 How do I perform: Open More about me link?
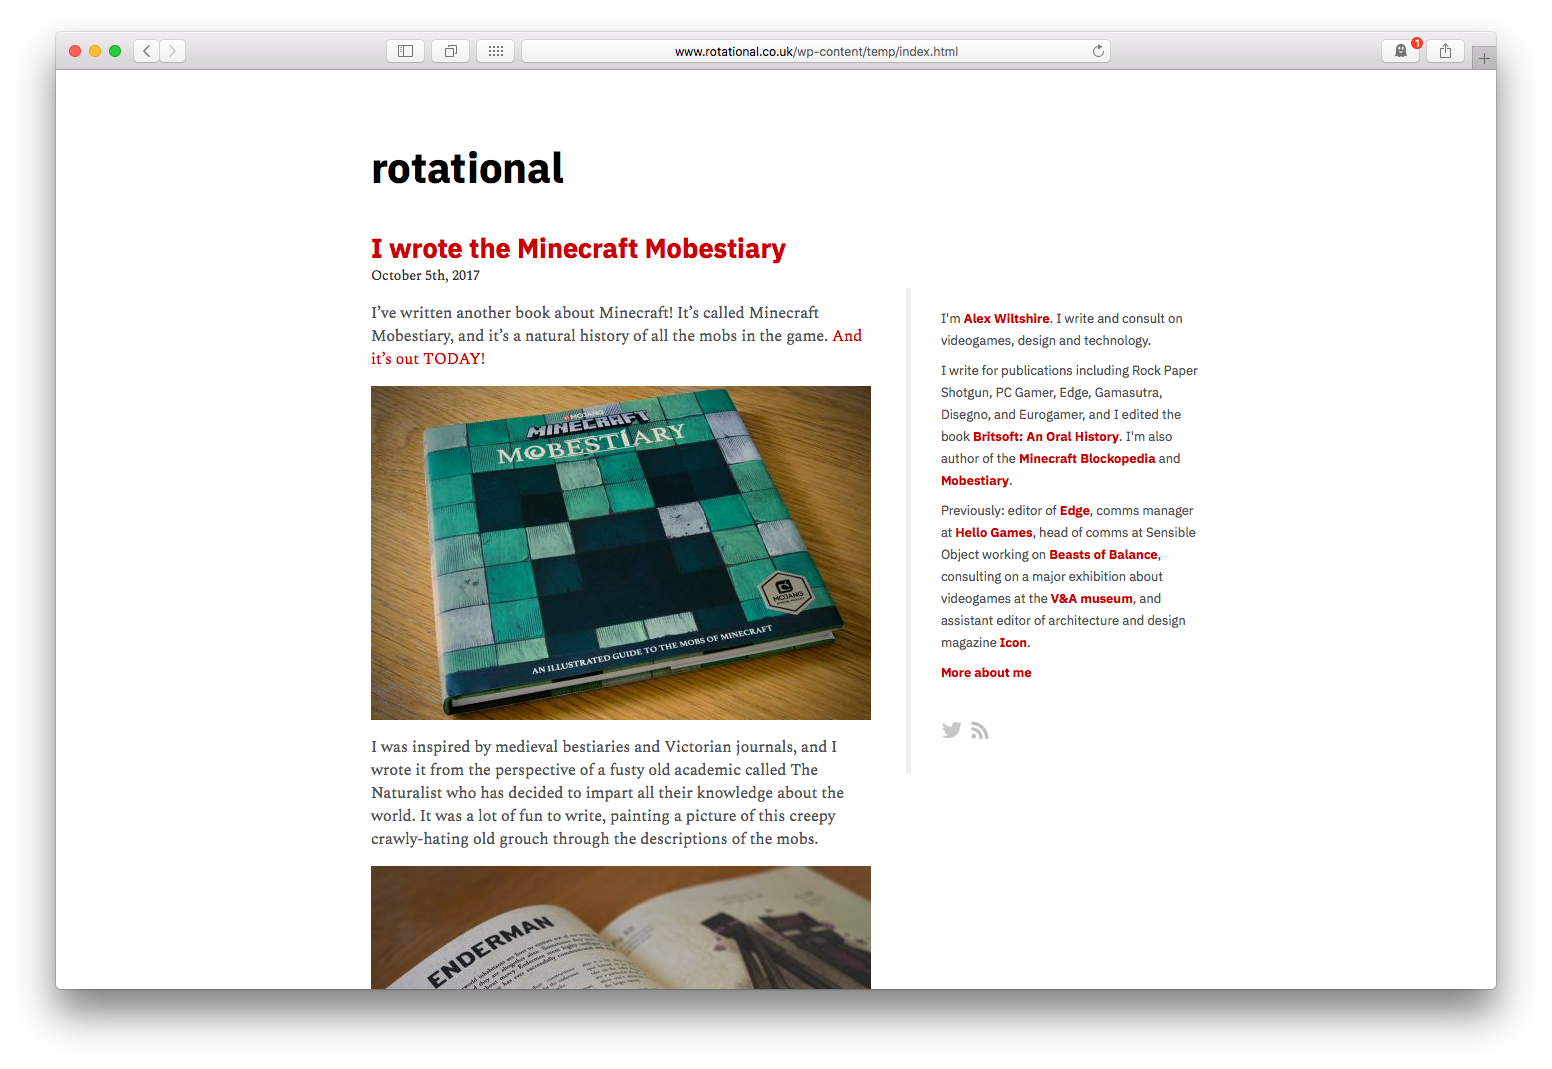pos(986,673)
